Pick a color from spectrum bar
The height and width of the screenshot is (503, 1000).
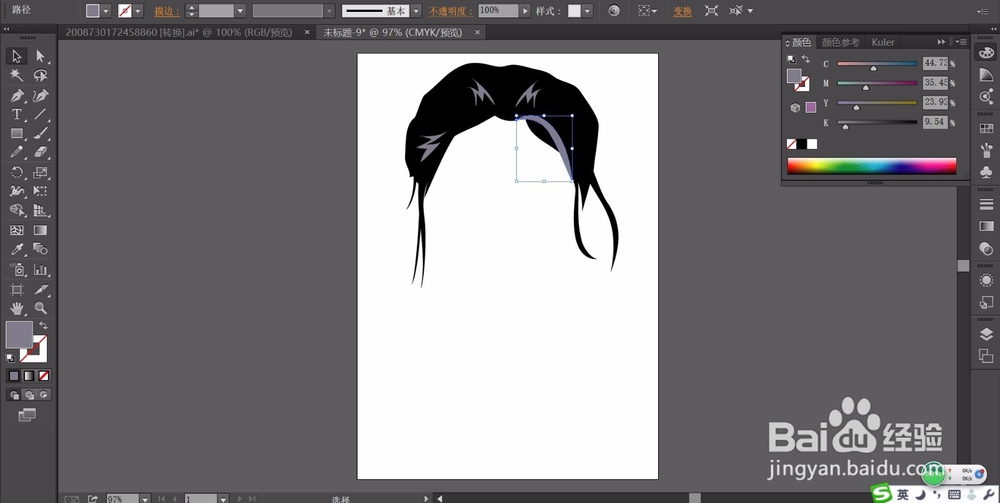[872, 166]
